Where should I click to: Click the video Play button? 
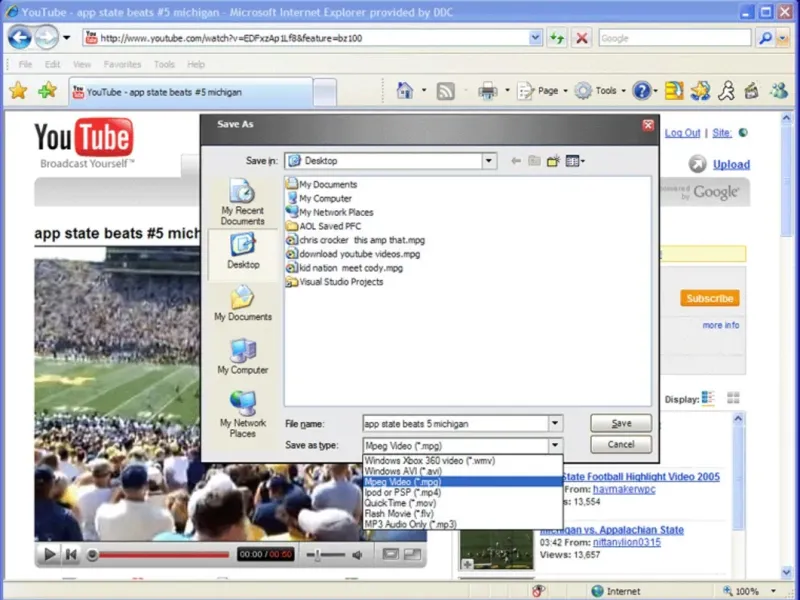click(x=49, y=554)
